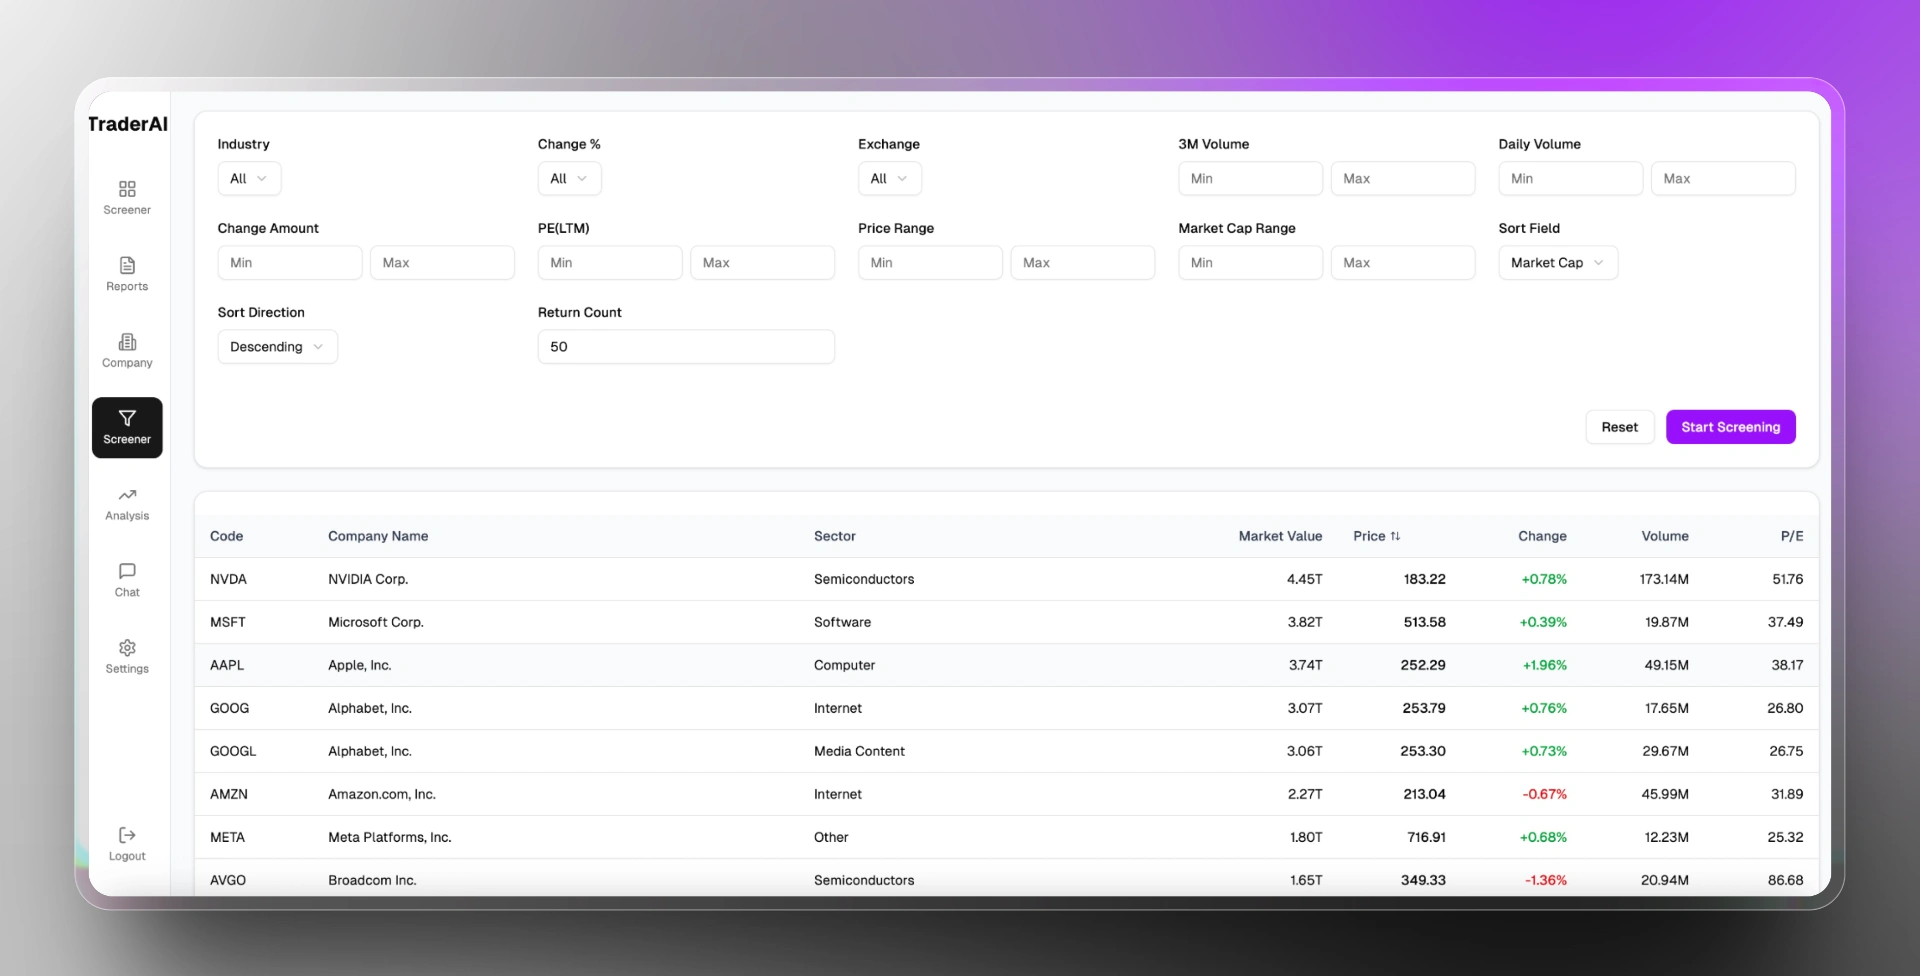Open the Reports page icon

click(x=127, y=266)
